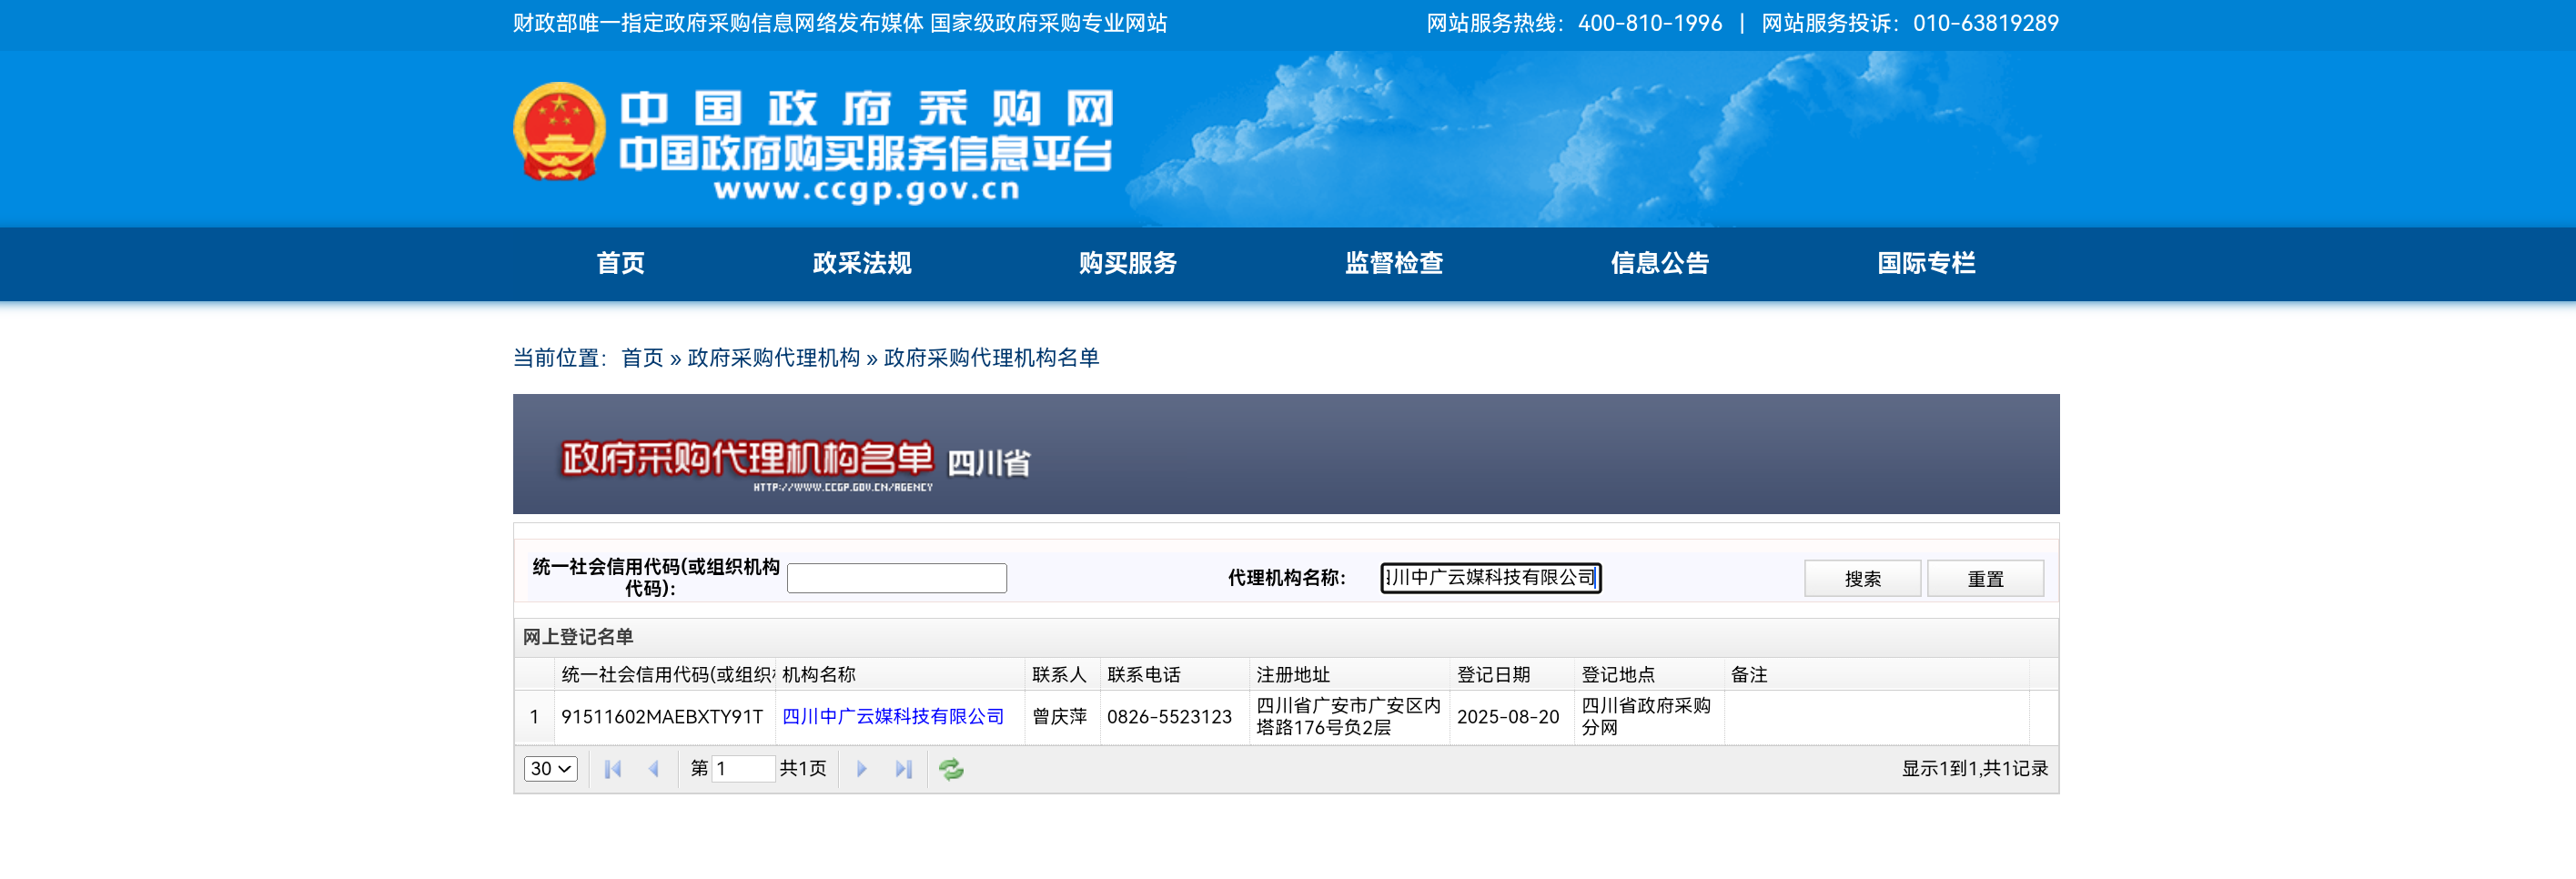Click breadcrumb link 首页
Screen dimensions: 2576x879
pos(642,358)
